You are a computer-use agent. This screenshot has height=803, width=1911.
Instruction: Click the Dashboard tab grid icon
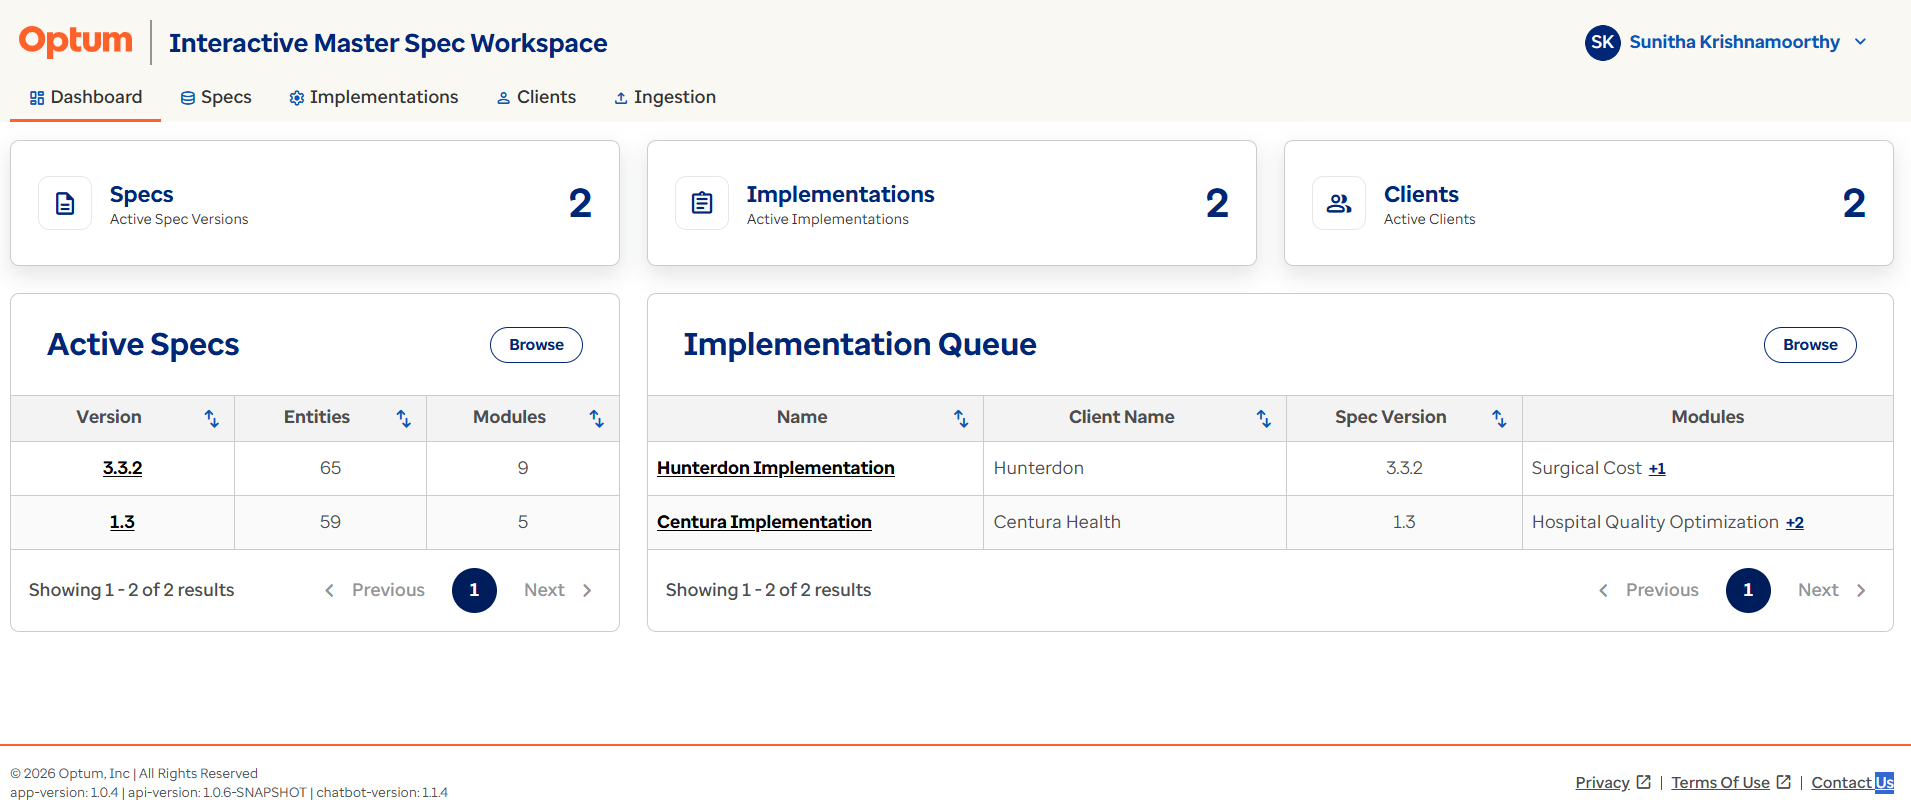[37, 98]
